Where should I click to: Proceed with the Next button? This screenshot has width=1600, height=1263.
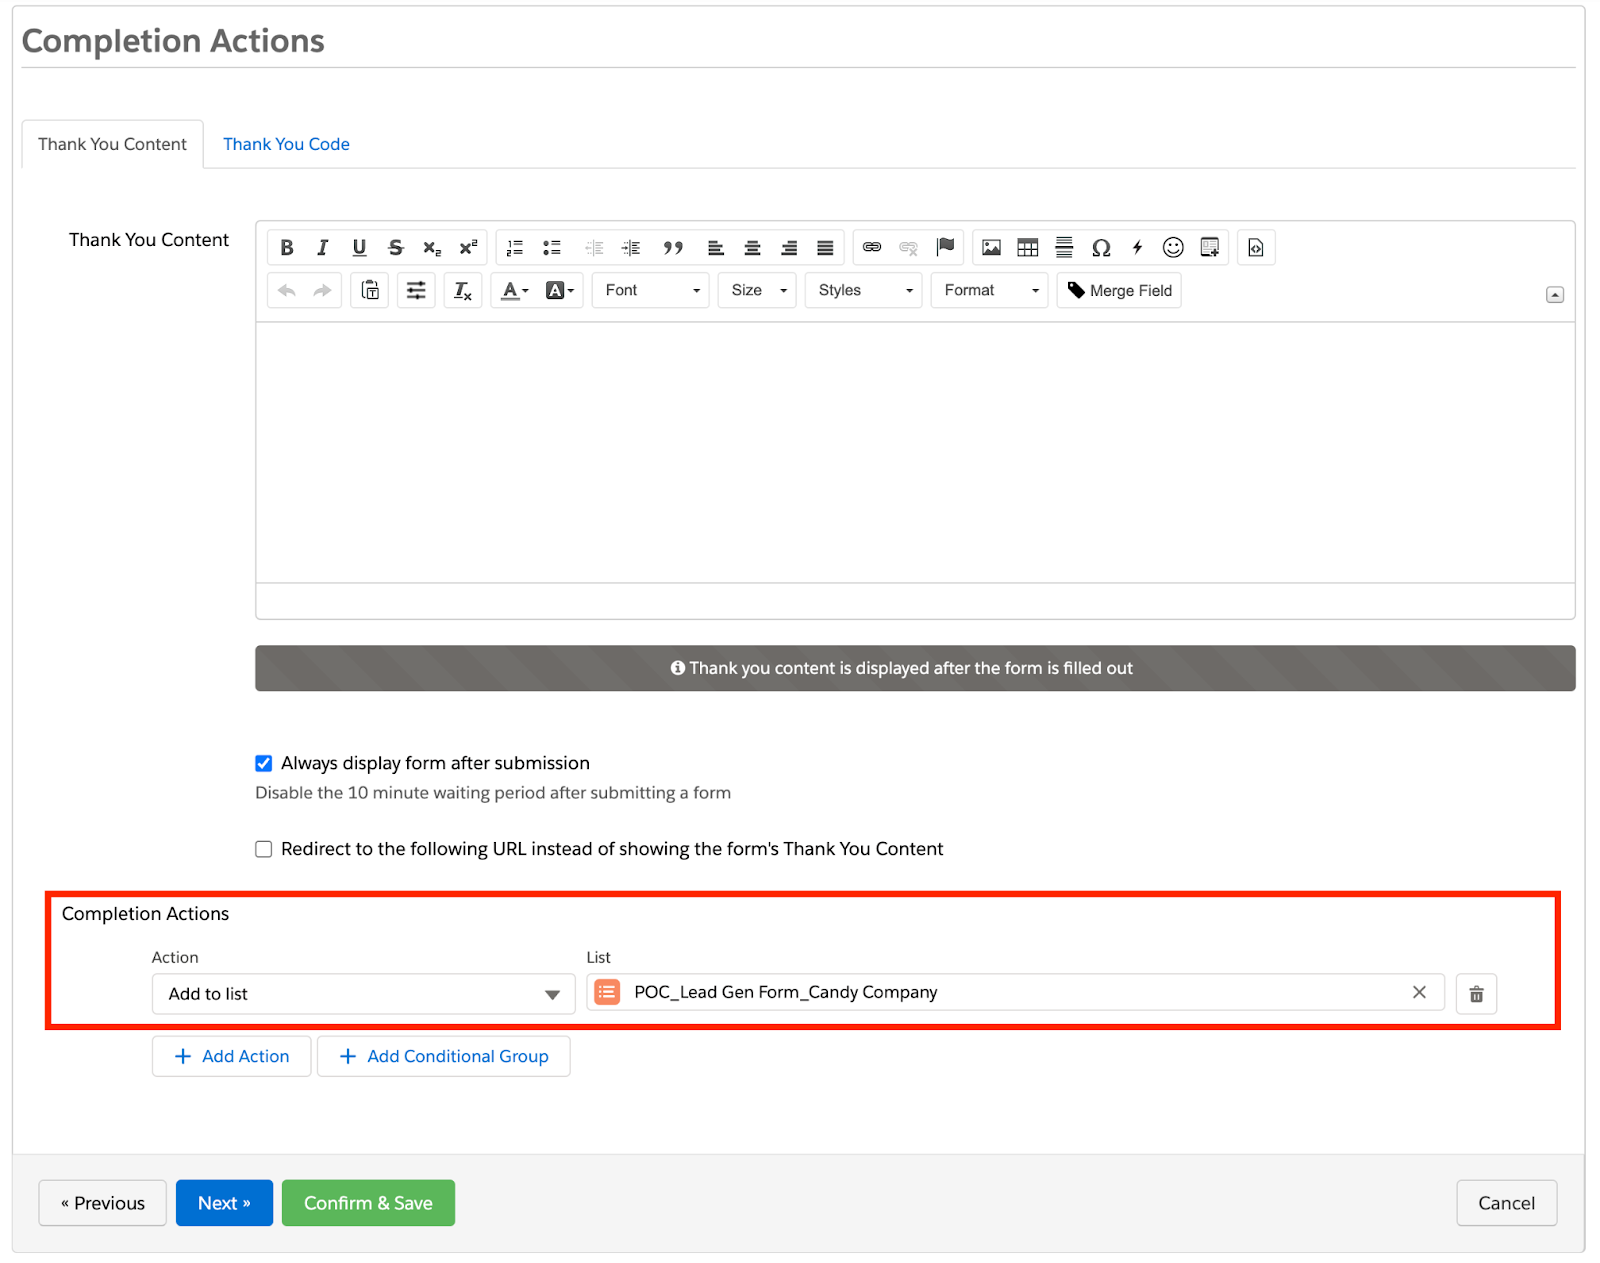[224, 1203]
